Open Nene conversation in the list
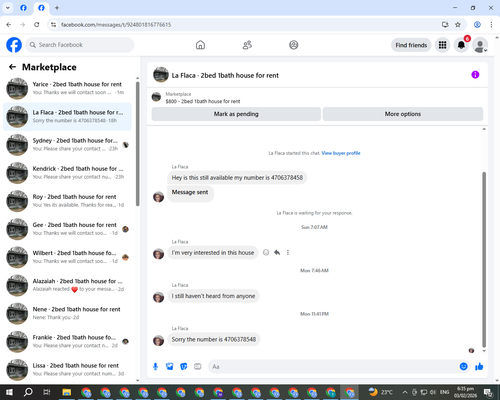Screen dimensions: 500x400 67,313
